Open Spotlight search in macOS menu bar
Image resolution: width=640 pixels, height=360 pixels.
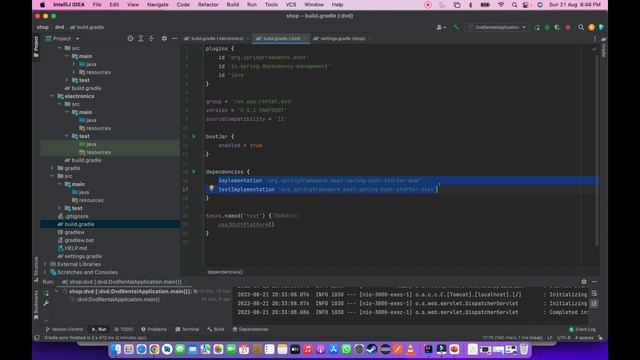pyautogui.click(x=514, y=5)
